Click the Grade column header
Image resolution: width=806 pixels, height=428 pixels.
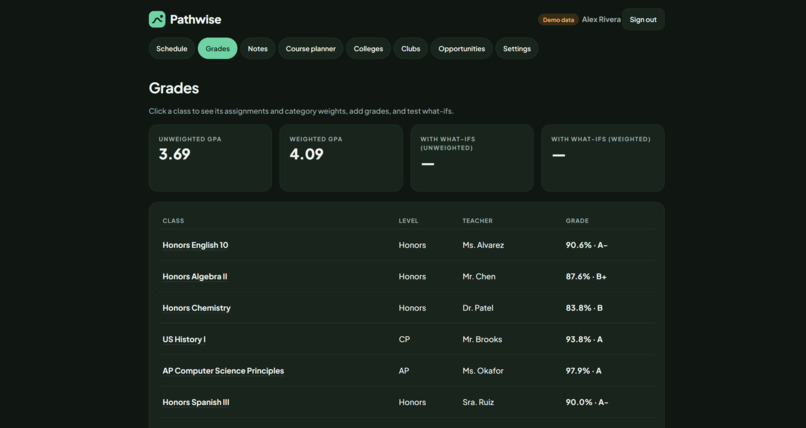[577, 220]
